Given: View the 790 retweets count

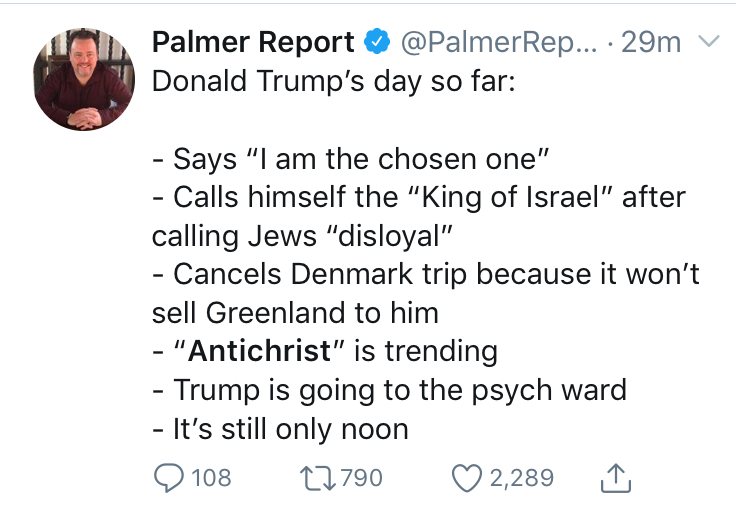Looking at the screenshot, I should (x=361, y=478).
